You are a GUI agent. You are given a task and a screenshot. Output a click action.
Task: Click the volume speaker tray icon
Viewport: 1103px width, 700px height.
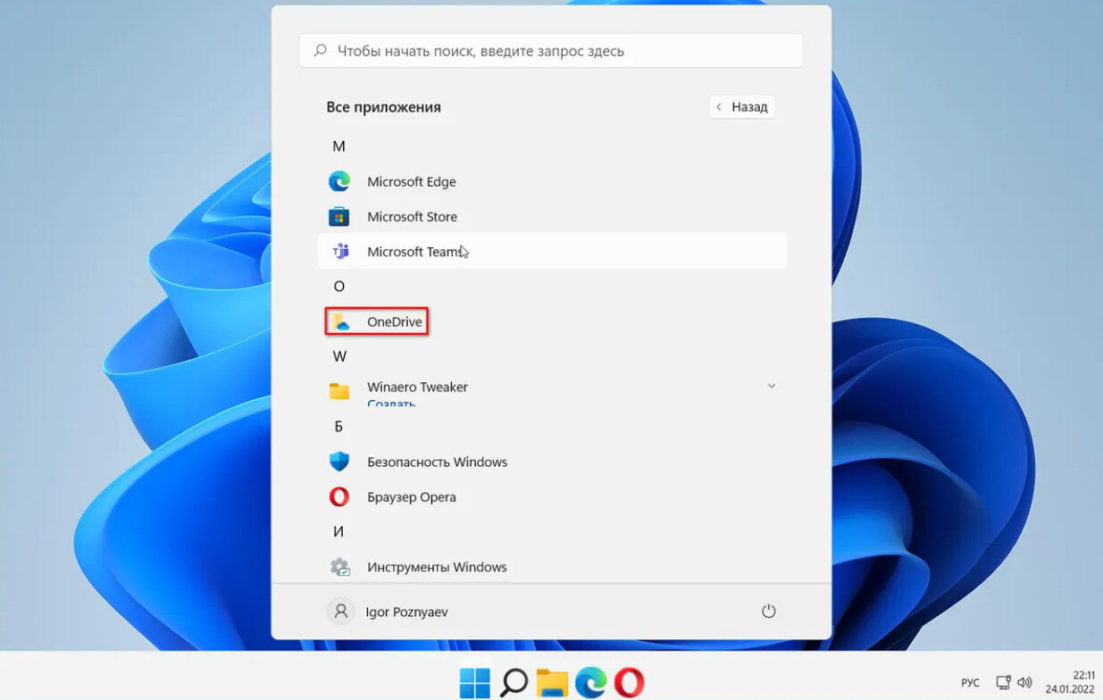pos(1025,682)
